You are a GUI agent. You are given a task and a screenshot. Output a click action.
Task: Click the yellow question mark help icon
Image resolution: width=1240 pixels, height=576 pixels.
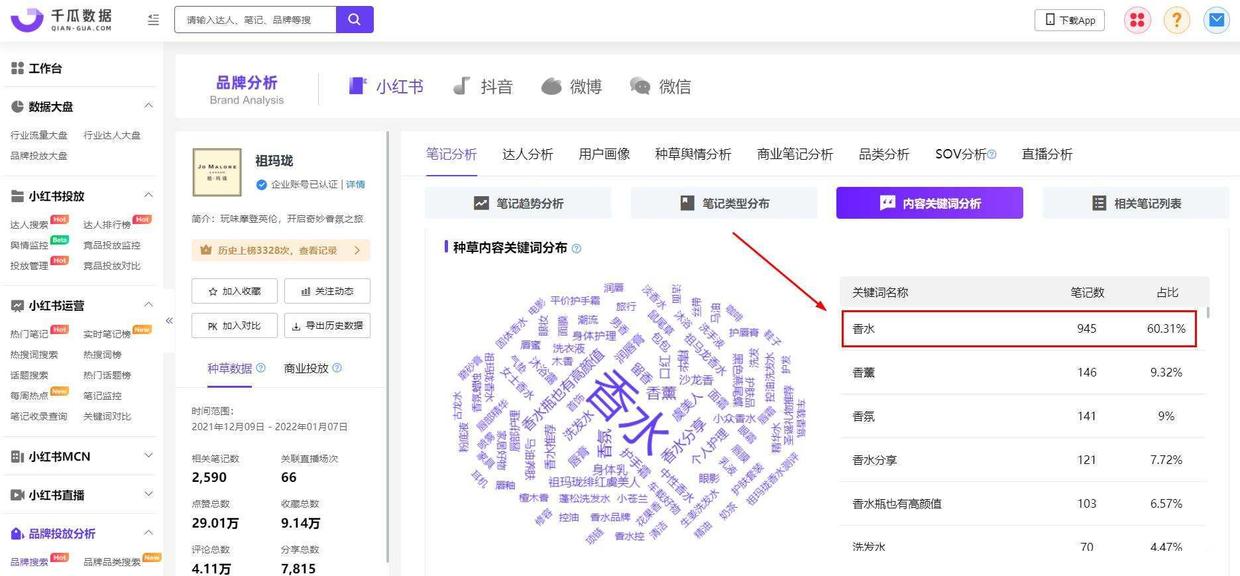(1175, 18)
